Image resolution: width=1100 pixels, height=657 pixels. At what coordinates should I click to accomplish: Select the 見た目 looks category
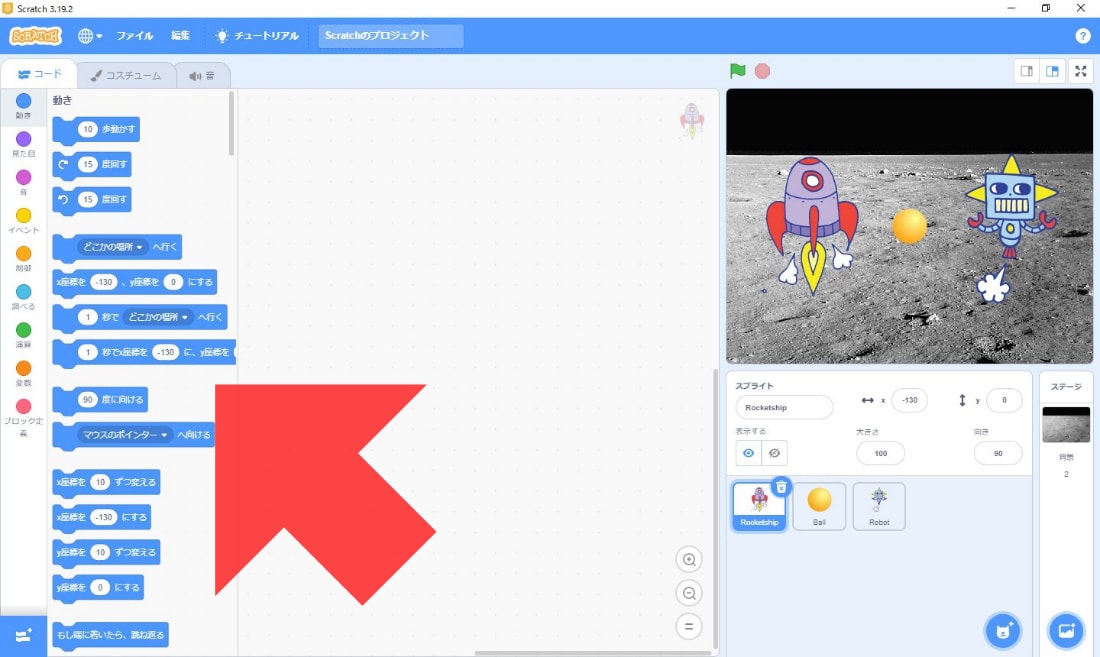23,144
